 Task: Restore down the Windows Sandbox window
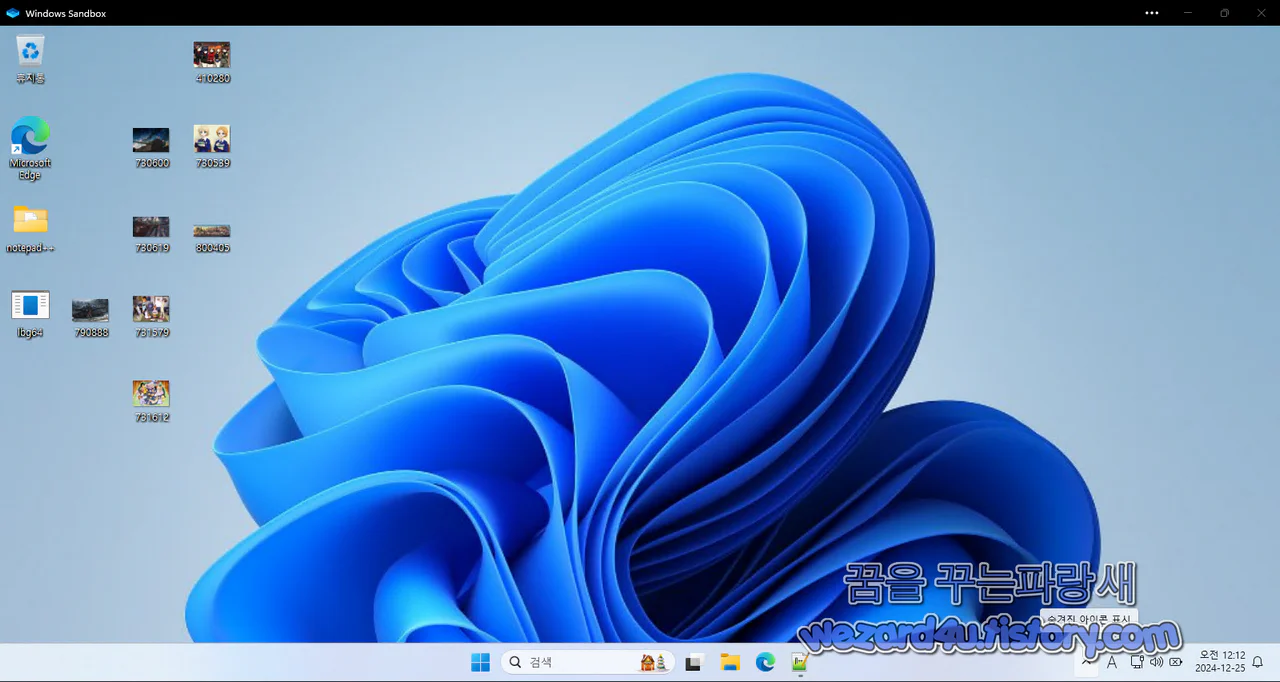1224,13
